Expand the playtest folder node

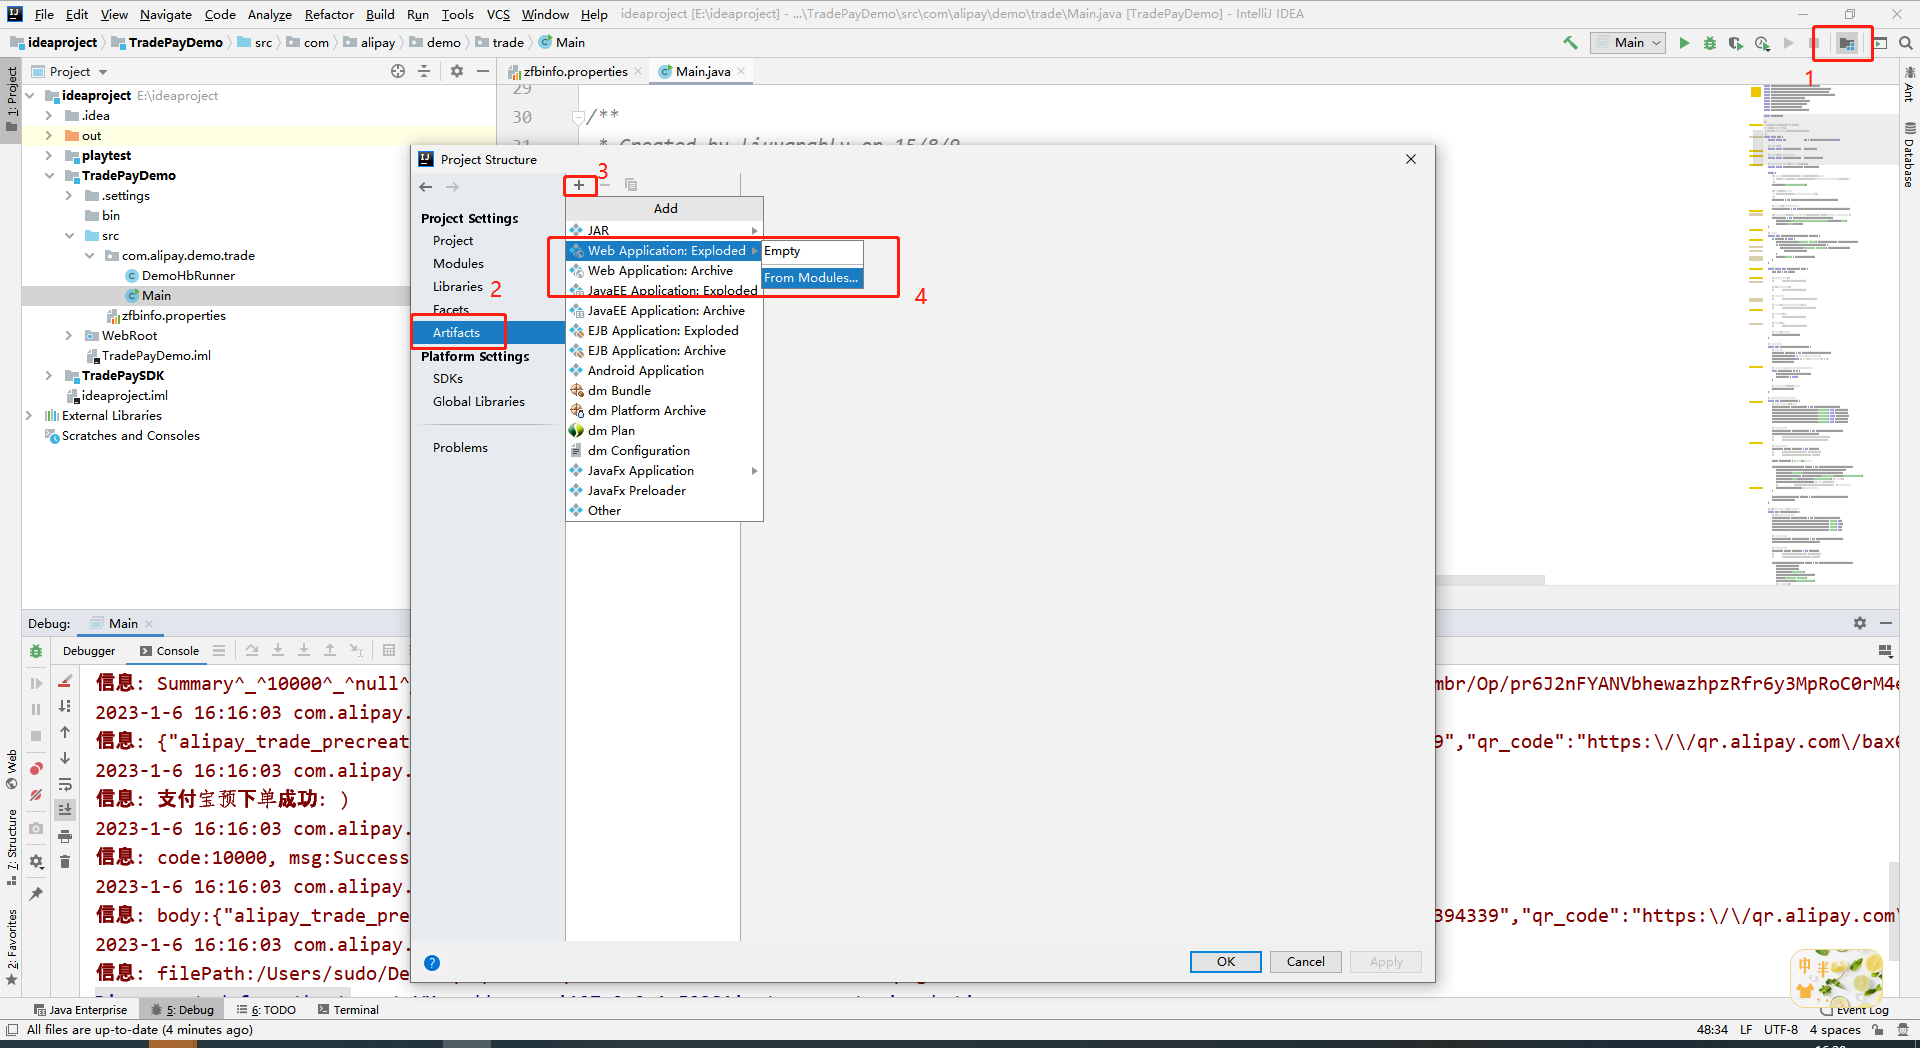point(49,156)
